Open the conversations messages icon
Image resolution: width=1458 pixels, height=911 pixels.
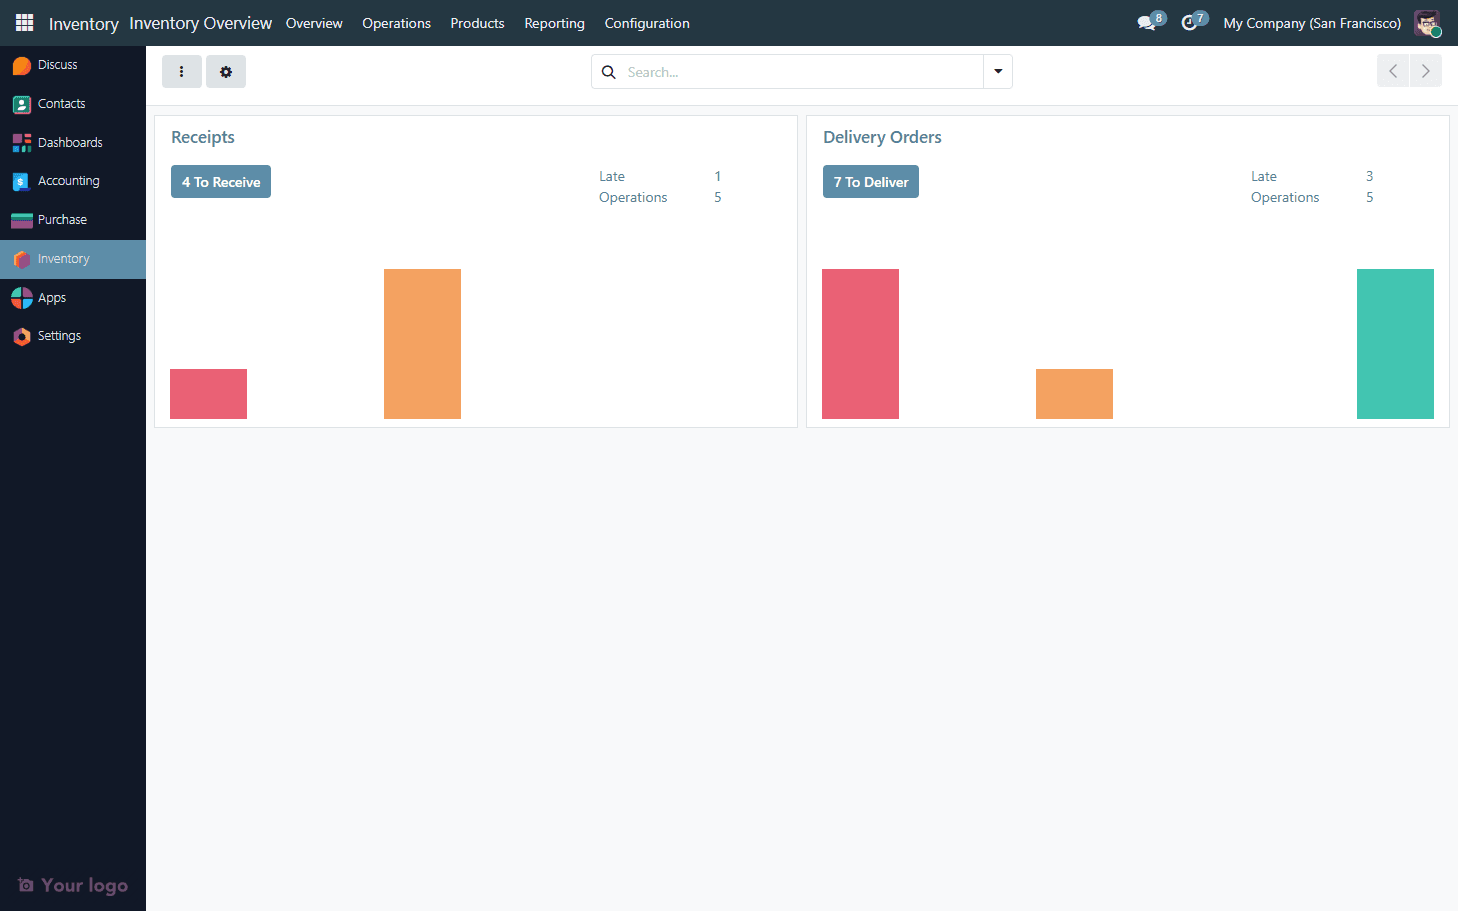[1147, 23]
